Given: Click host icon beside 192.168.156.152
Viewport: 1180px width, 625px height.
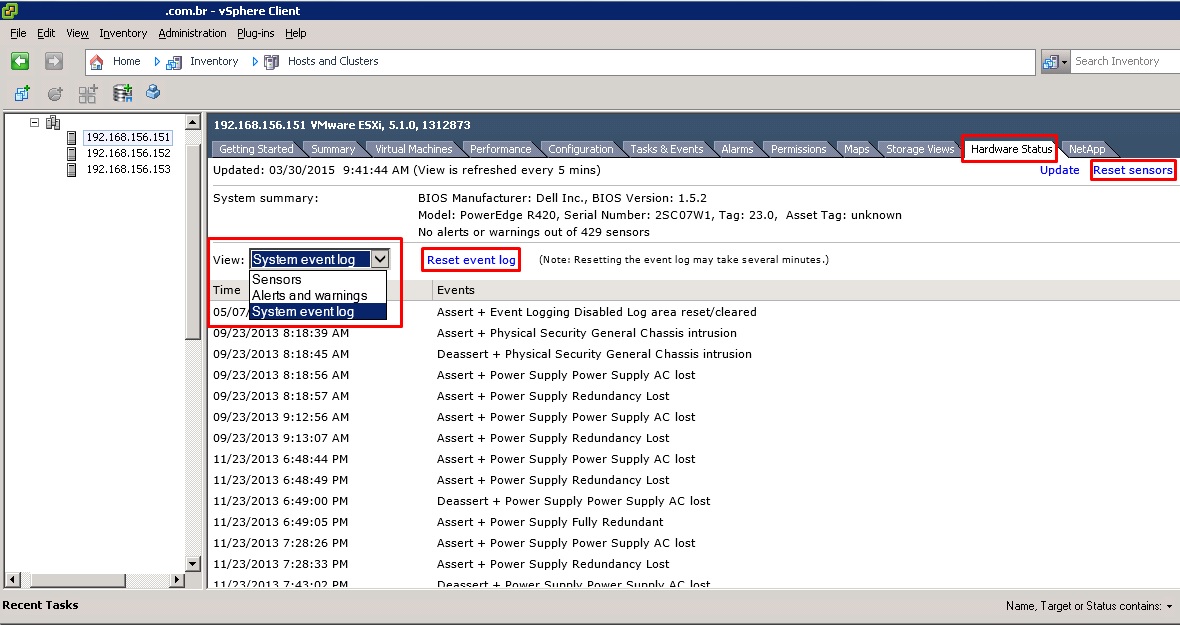Looking at the screenshot, I should click(72, 153).
